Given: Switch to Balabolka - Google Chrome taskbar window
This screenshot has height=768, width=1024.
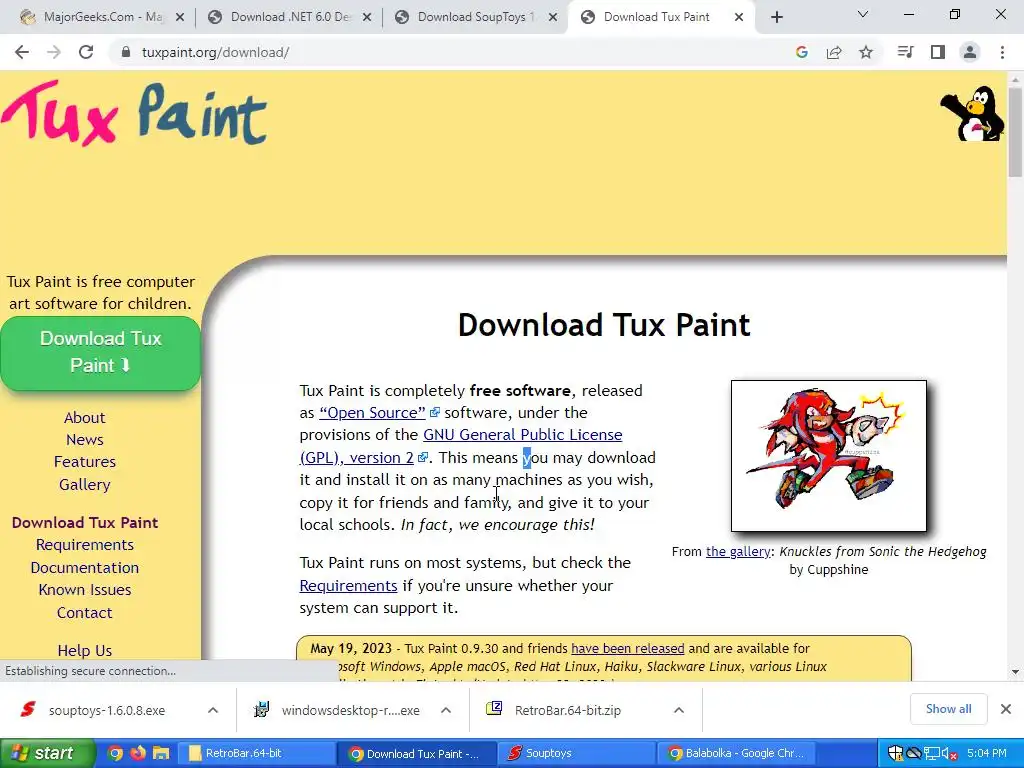Looking at the screenshot, I should tap(739, 754).
